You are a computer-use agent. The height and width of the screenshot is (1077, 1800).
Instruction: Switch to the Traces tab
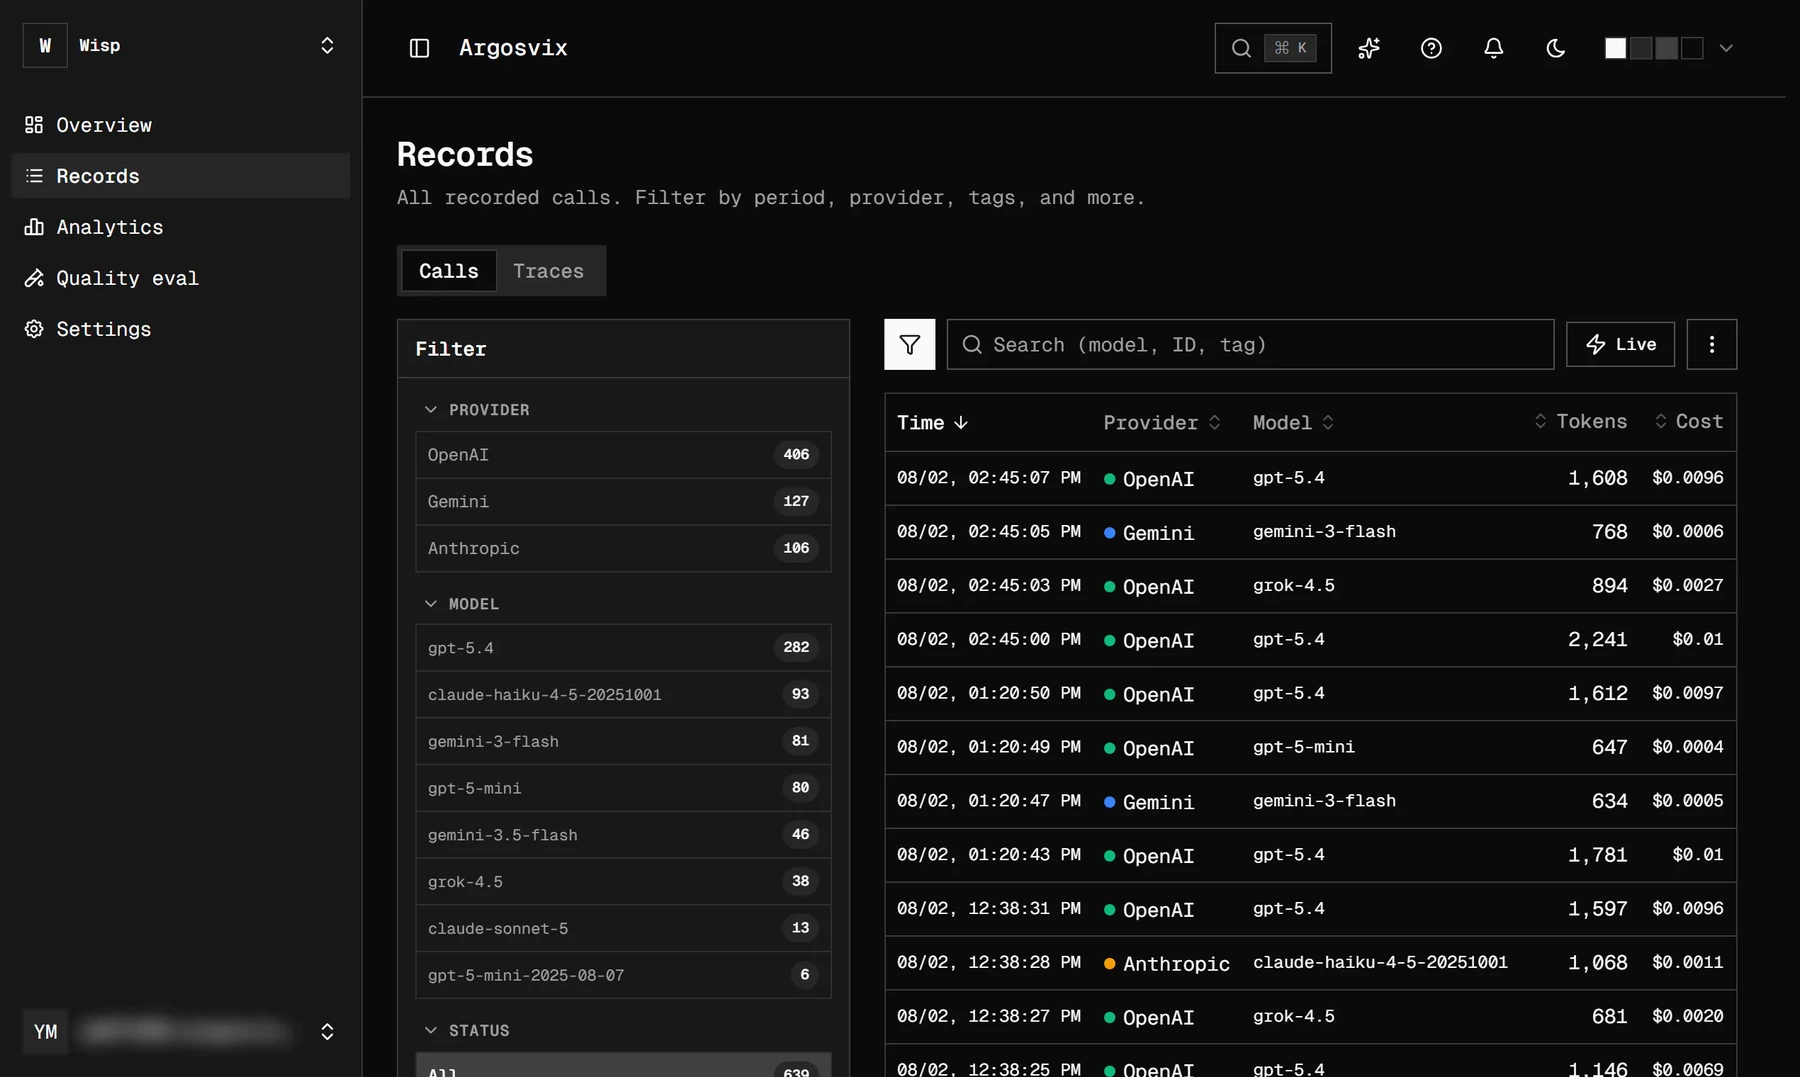tap(548, 271)
